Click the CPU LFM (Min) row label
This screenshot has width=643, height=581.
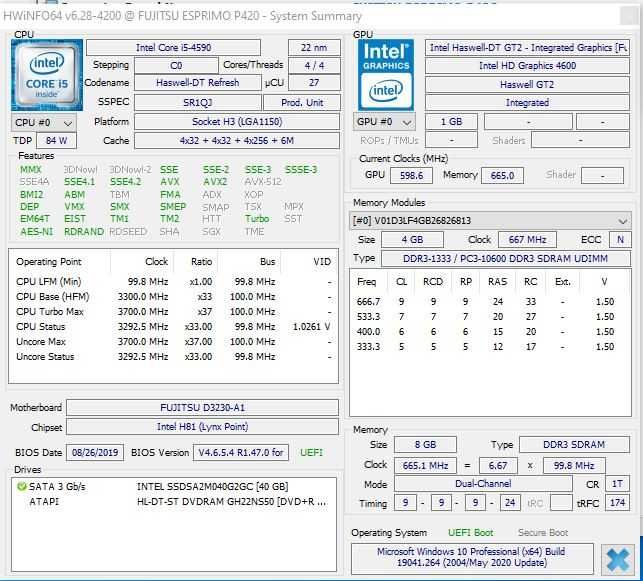point(49,282)
